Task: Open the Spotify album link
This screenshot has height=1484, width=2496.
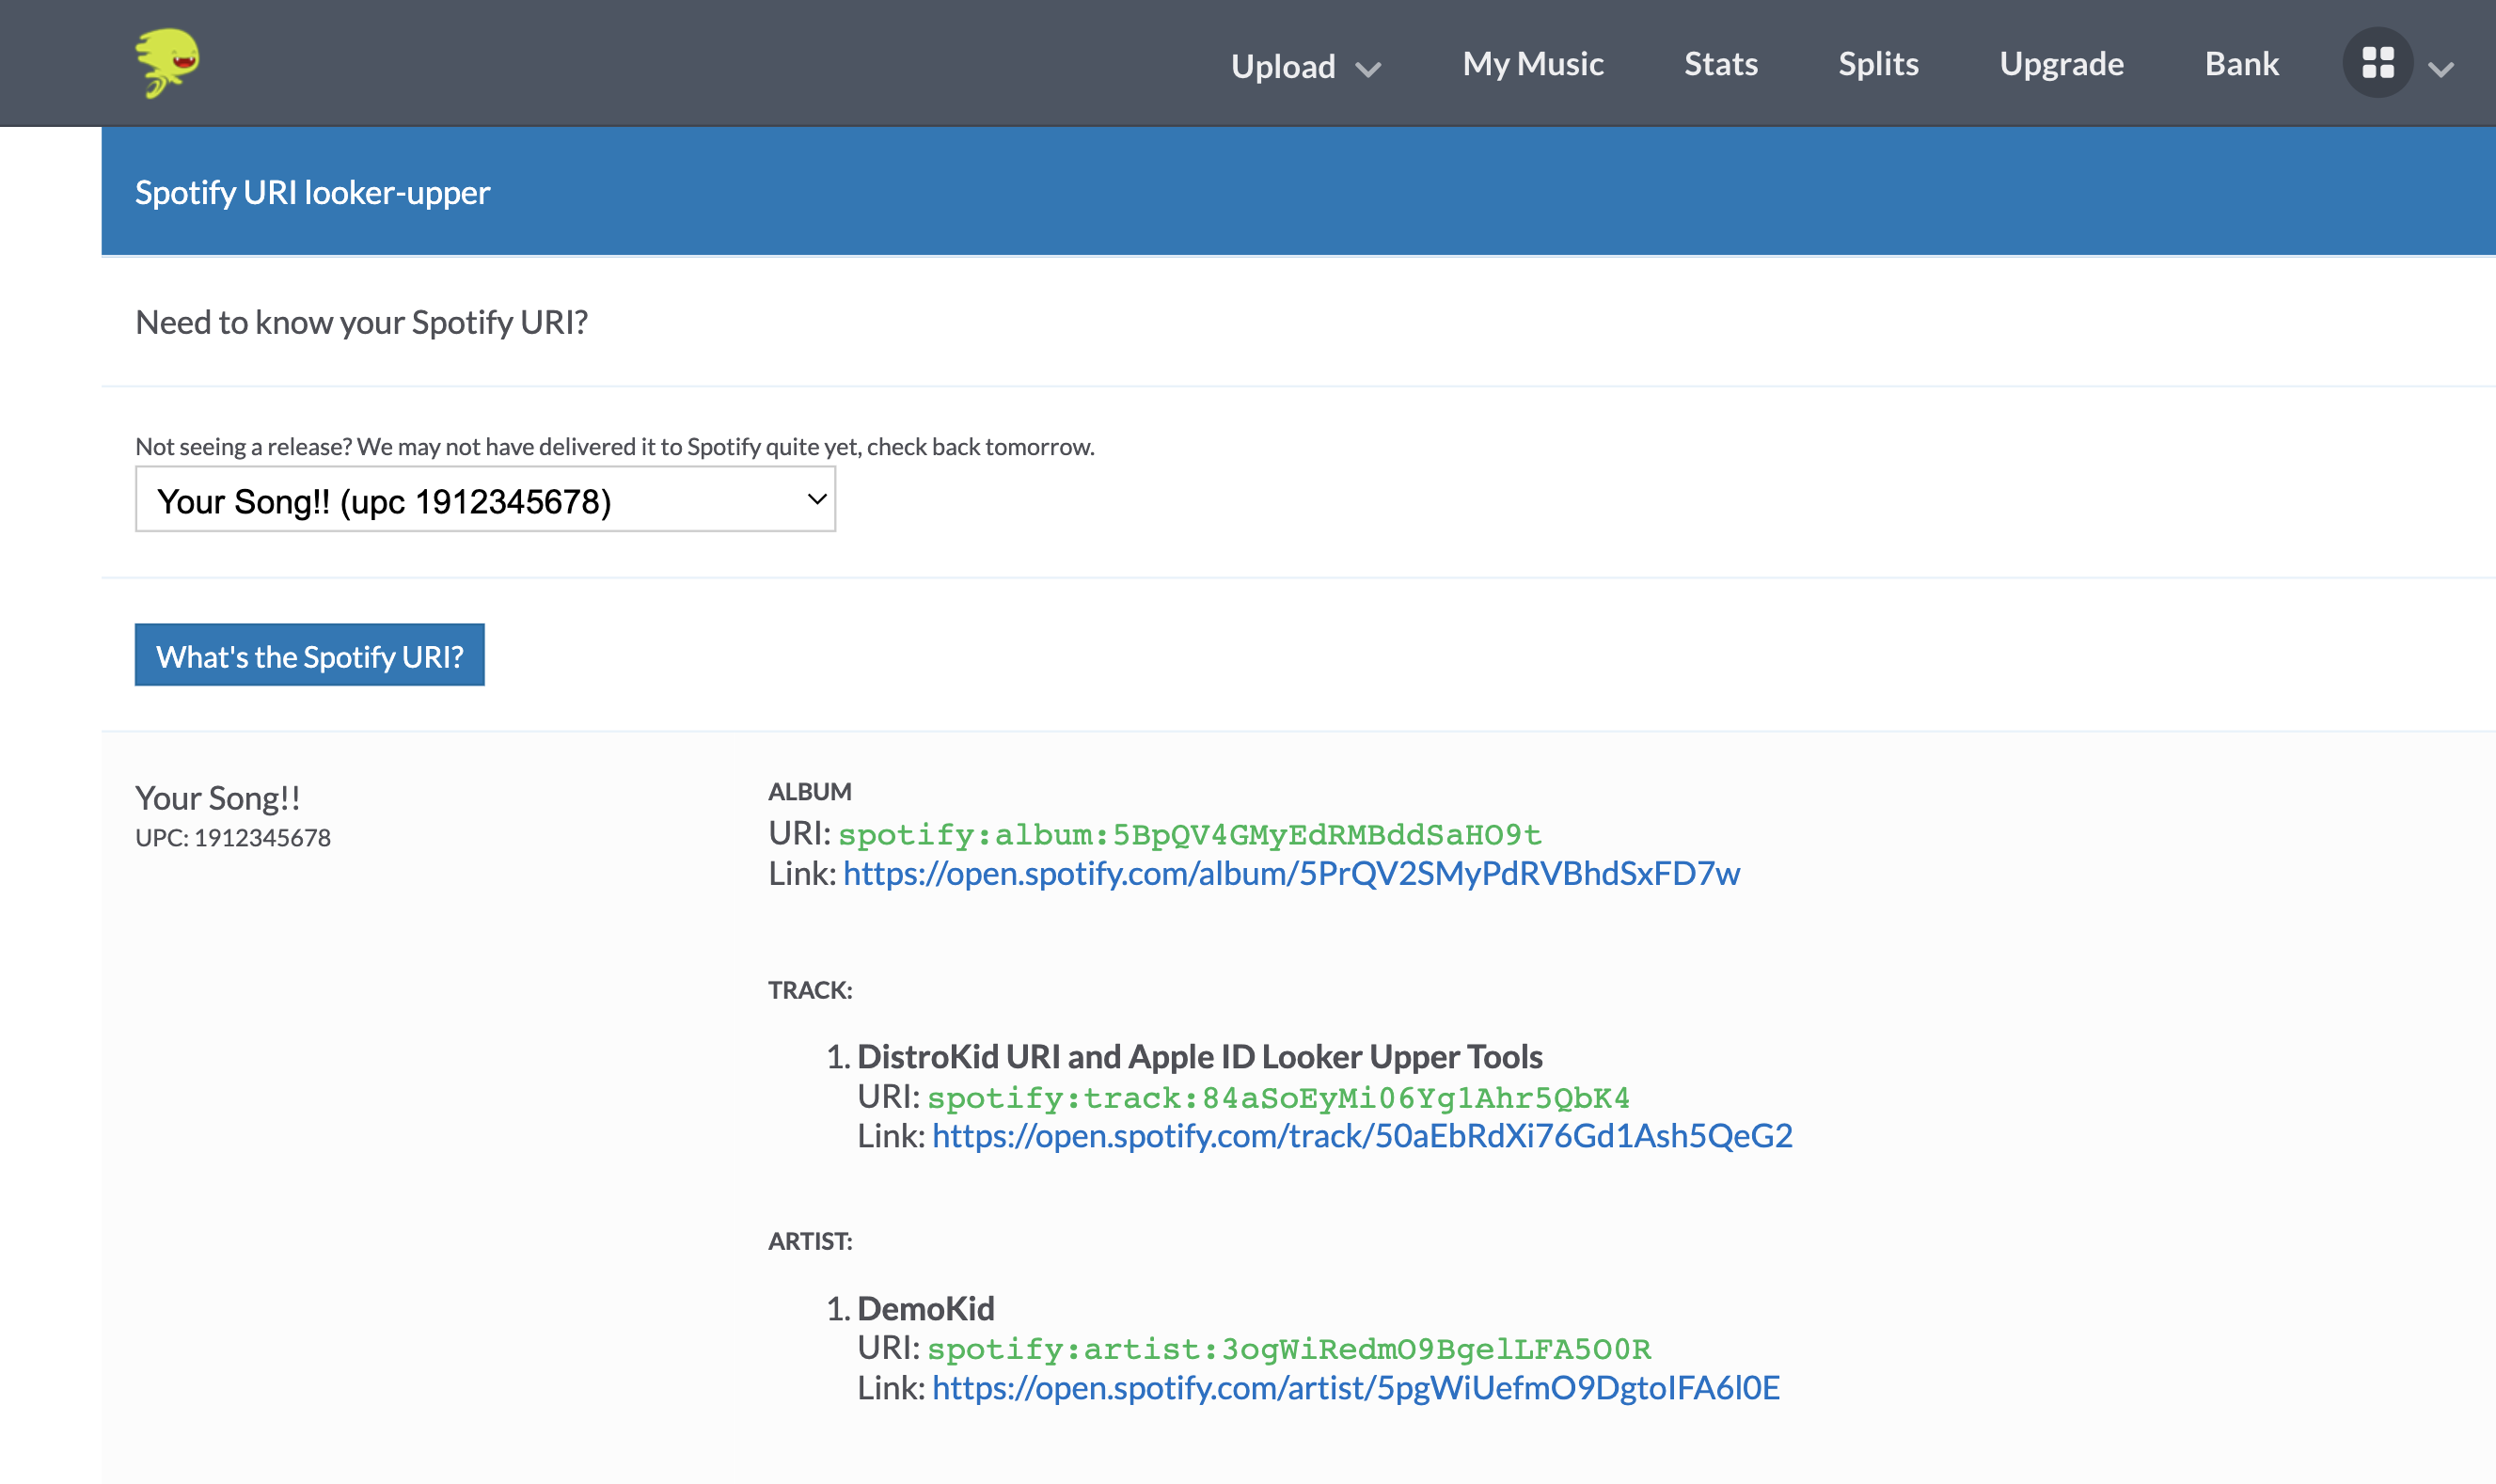Action: click(x=1291, y=873)
